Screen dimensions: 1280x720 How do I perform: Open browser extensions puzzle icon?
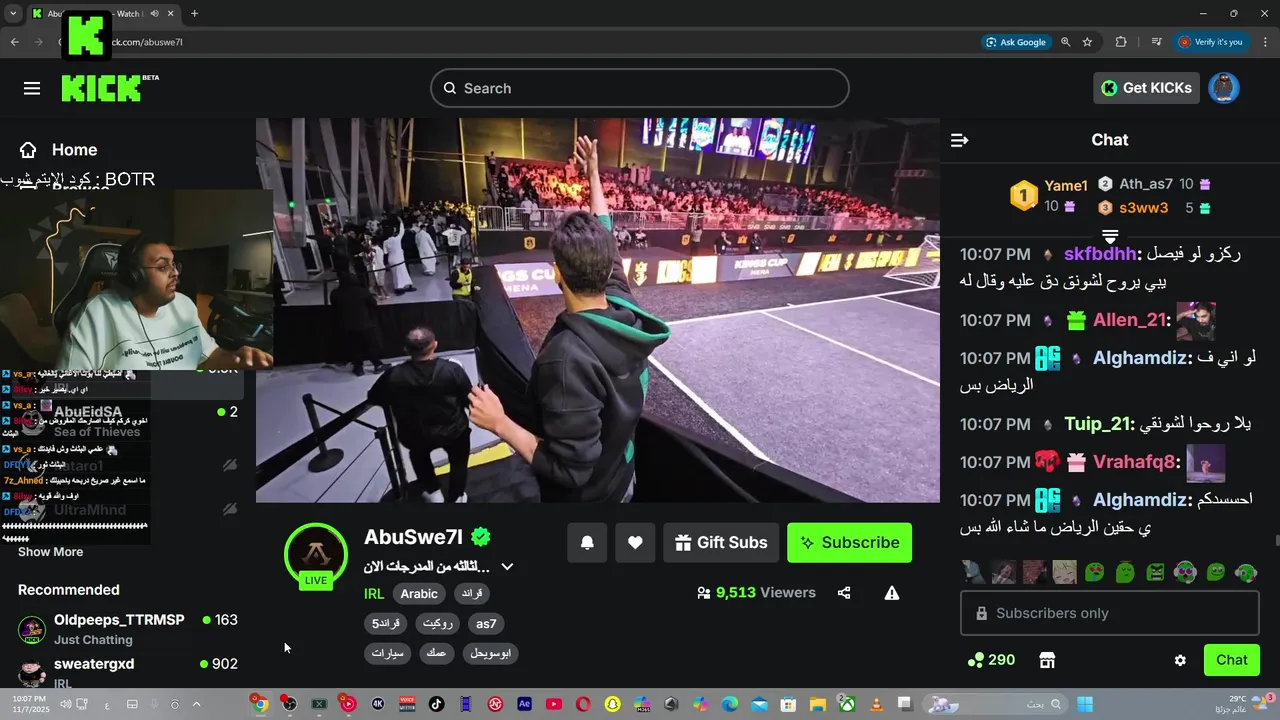1121,42
